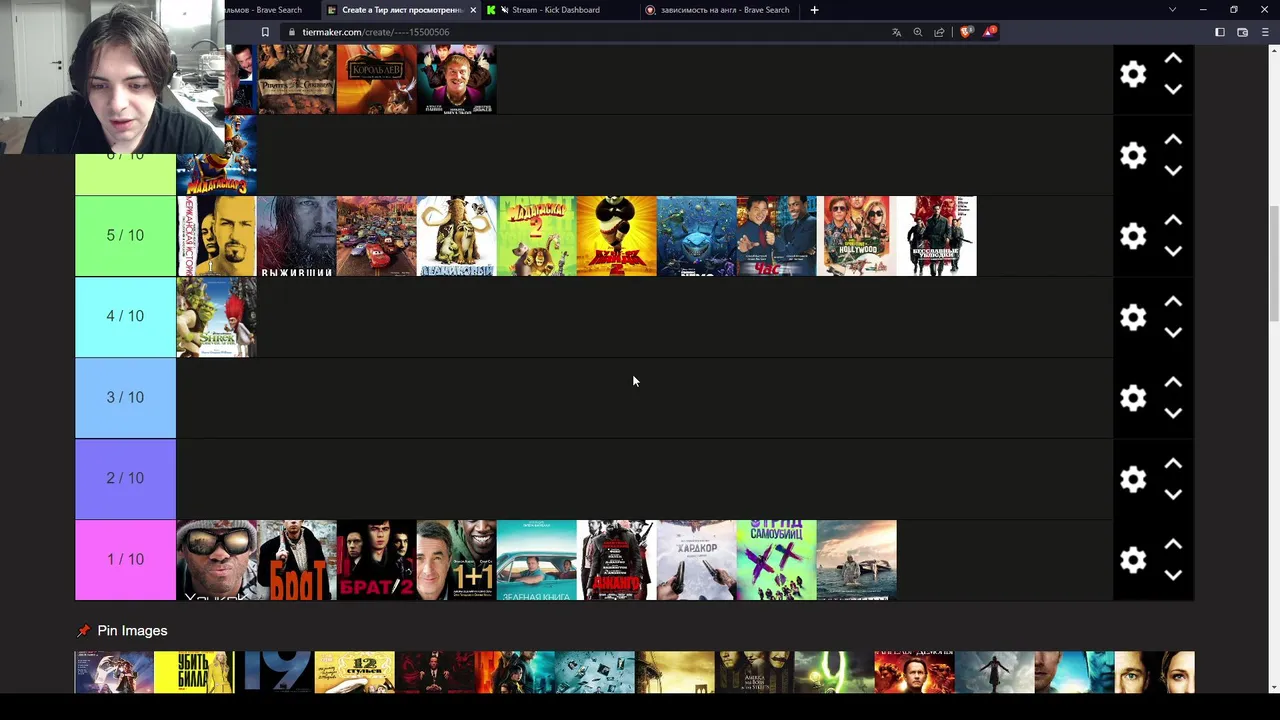Open settings gear for the 5 / 10 row
The image size is (1280, 720).
(x=1133, y=236)
